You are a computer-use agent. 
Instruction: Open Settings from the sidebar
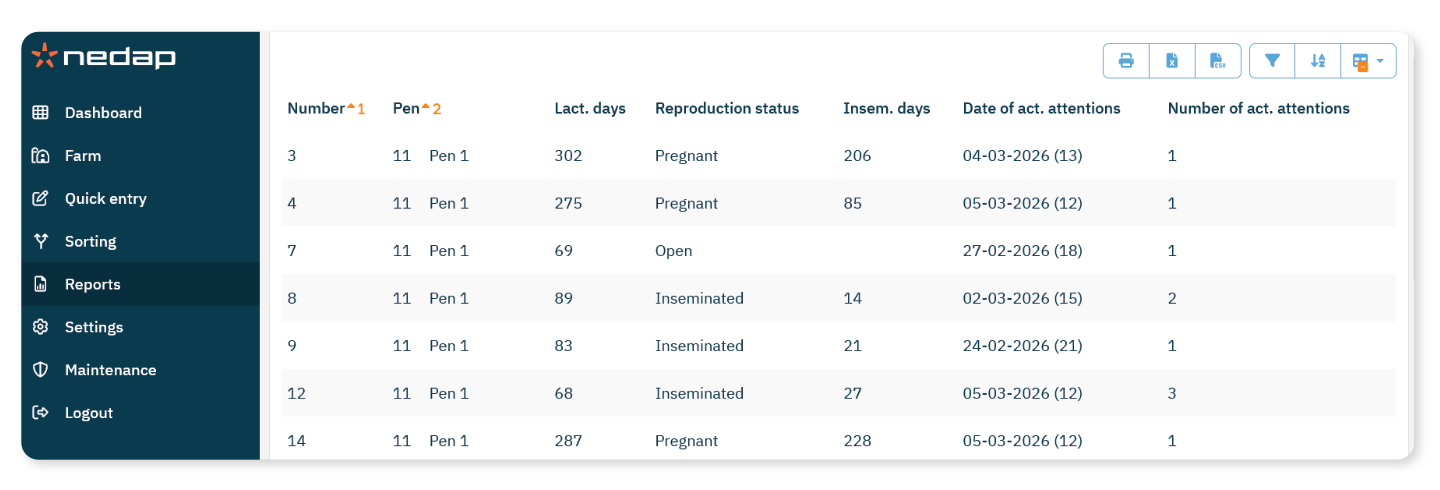point(94,328)
